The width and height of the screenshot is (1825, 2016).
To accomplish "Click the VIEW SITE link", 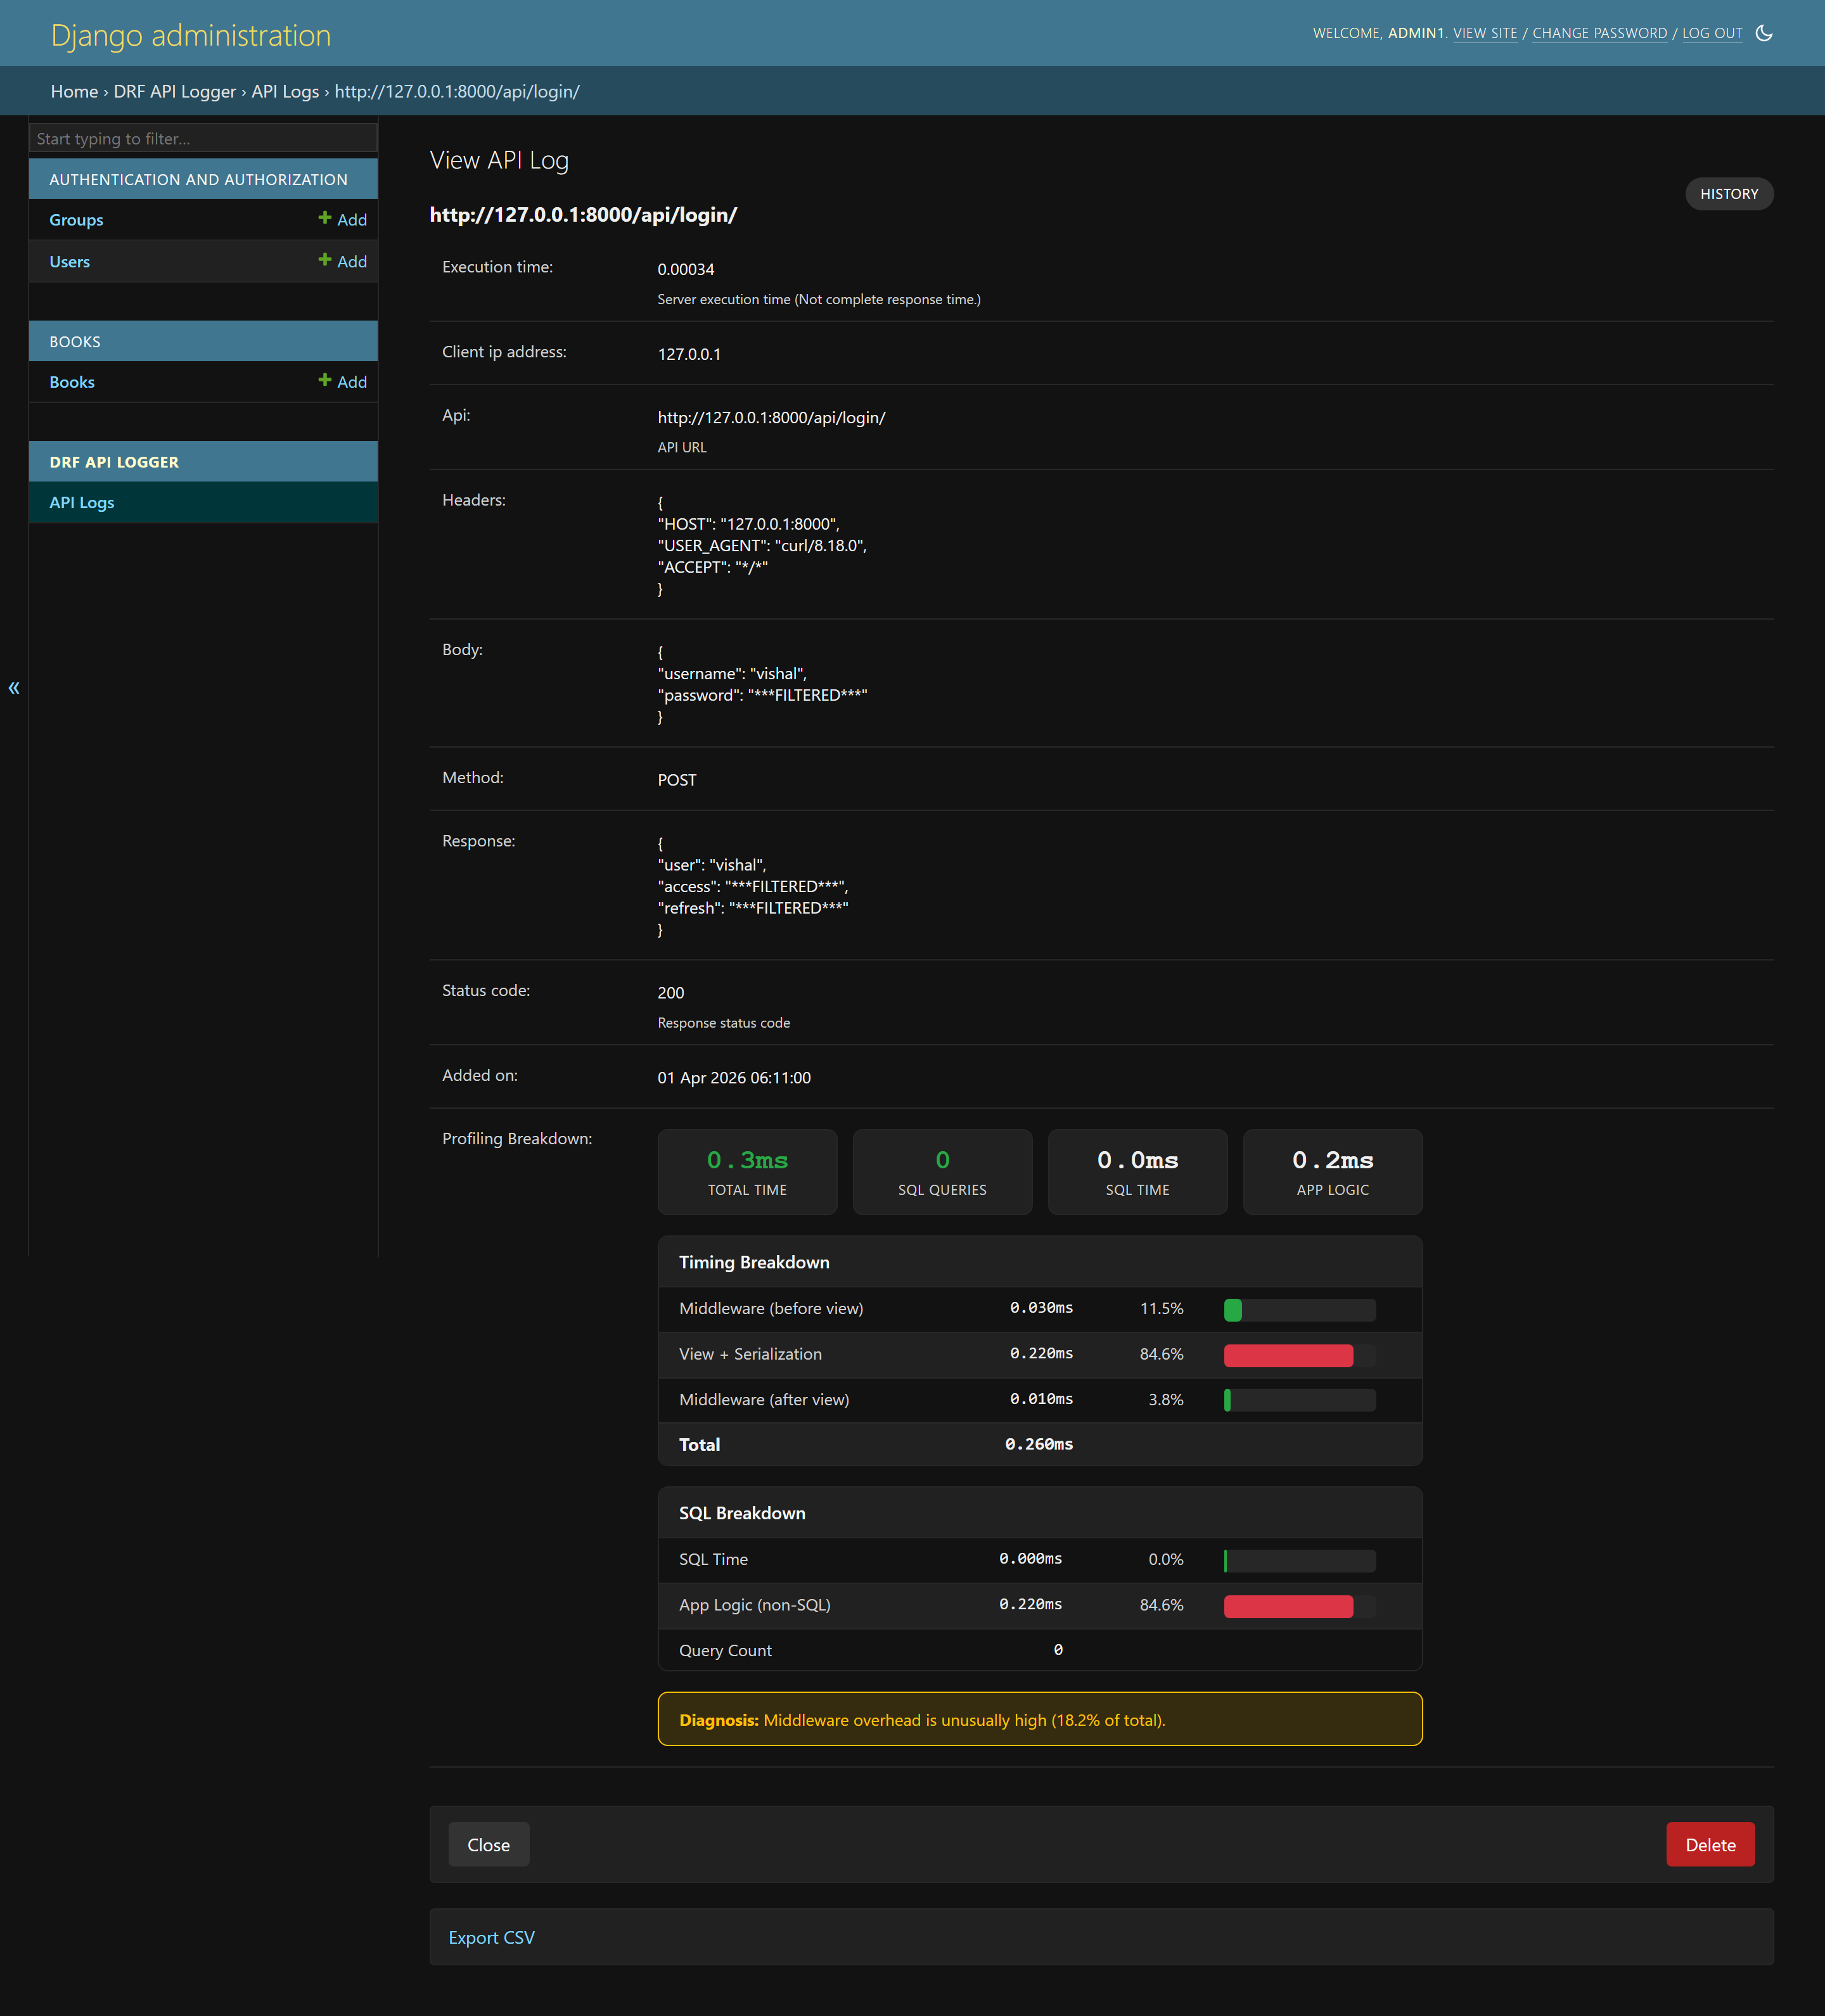I will (1485, 33).
